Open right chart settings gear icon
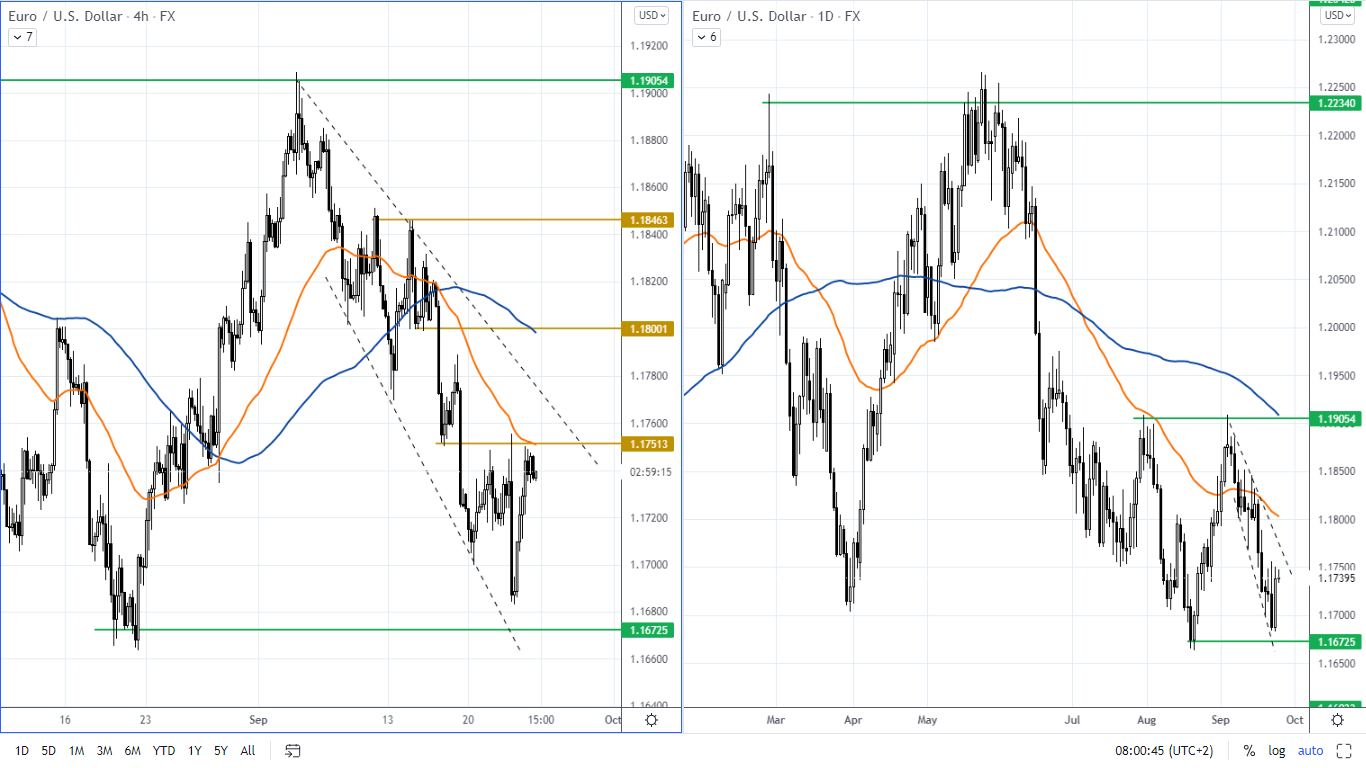Viewport: 1366px width, 768px height. point(1337,720)
